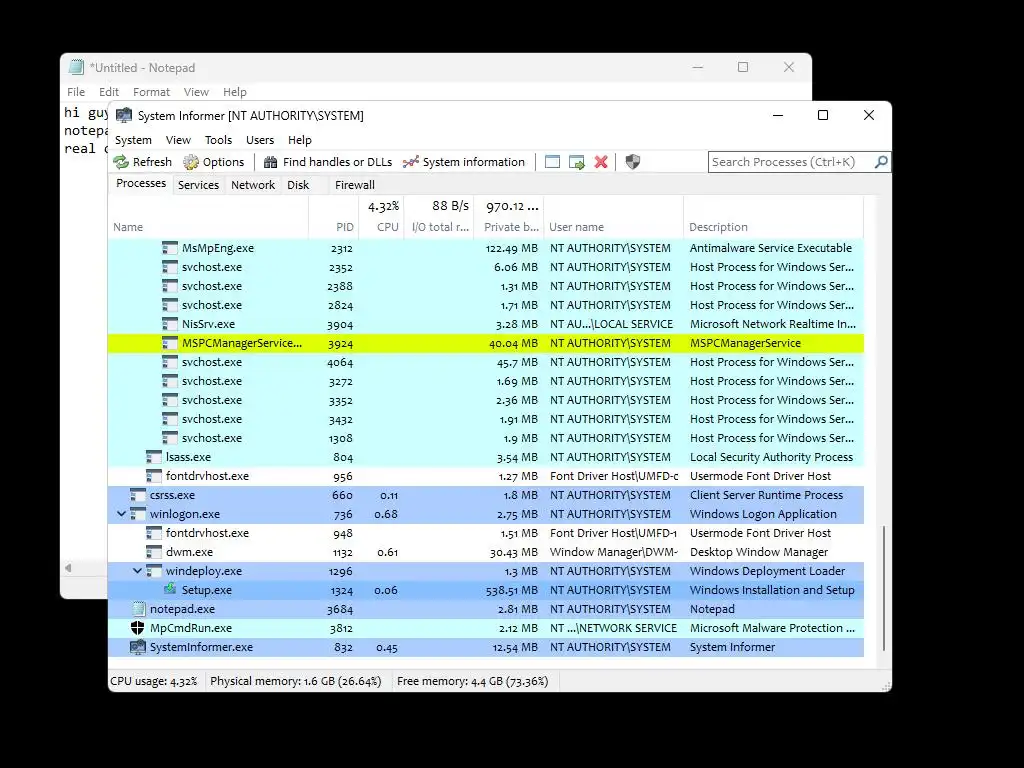This screenshot has height=768, width=1024.
Task: Open Notepad's Edit menu
Action: (108, 92)
